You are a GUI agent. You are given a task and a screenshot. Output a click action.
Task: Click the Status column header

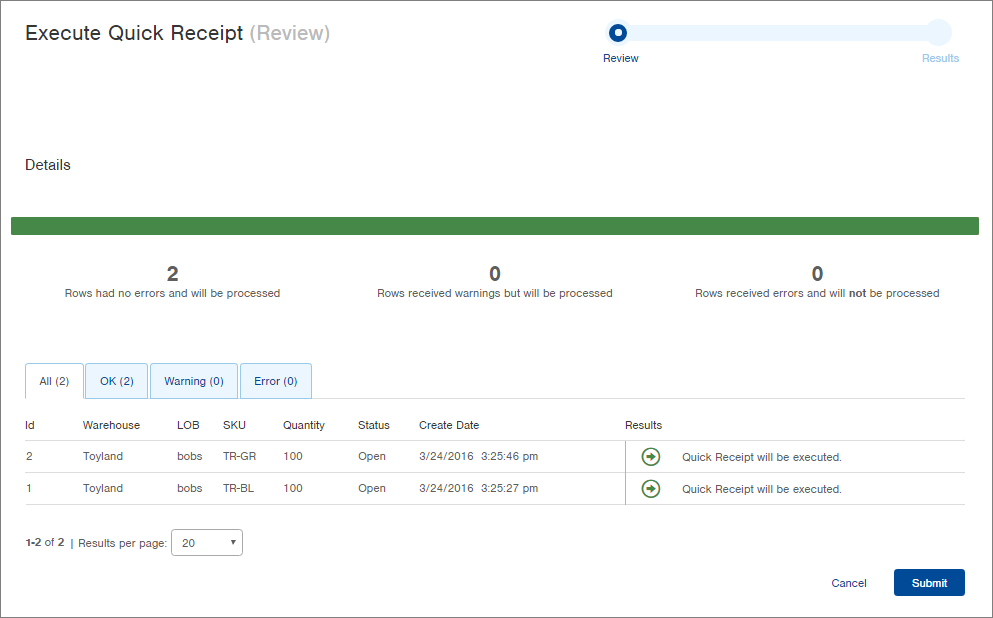pyautogui.click(x=374, y=426)
